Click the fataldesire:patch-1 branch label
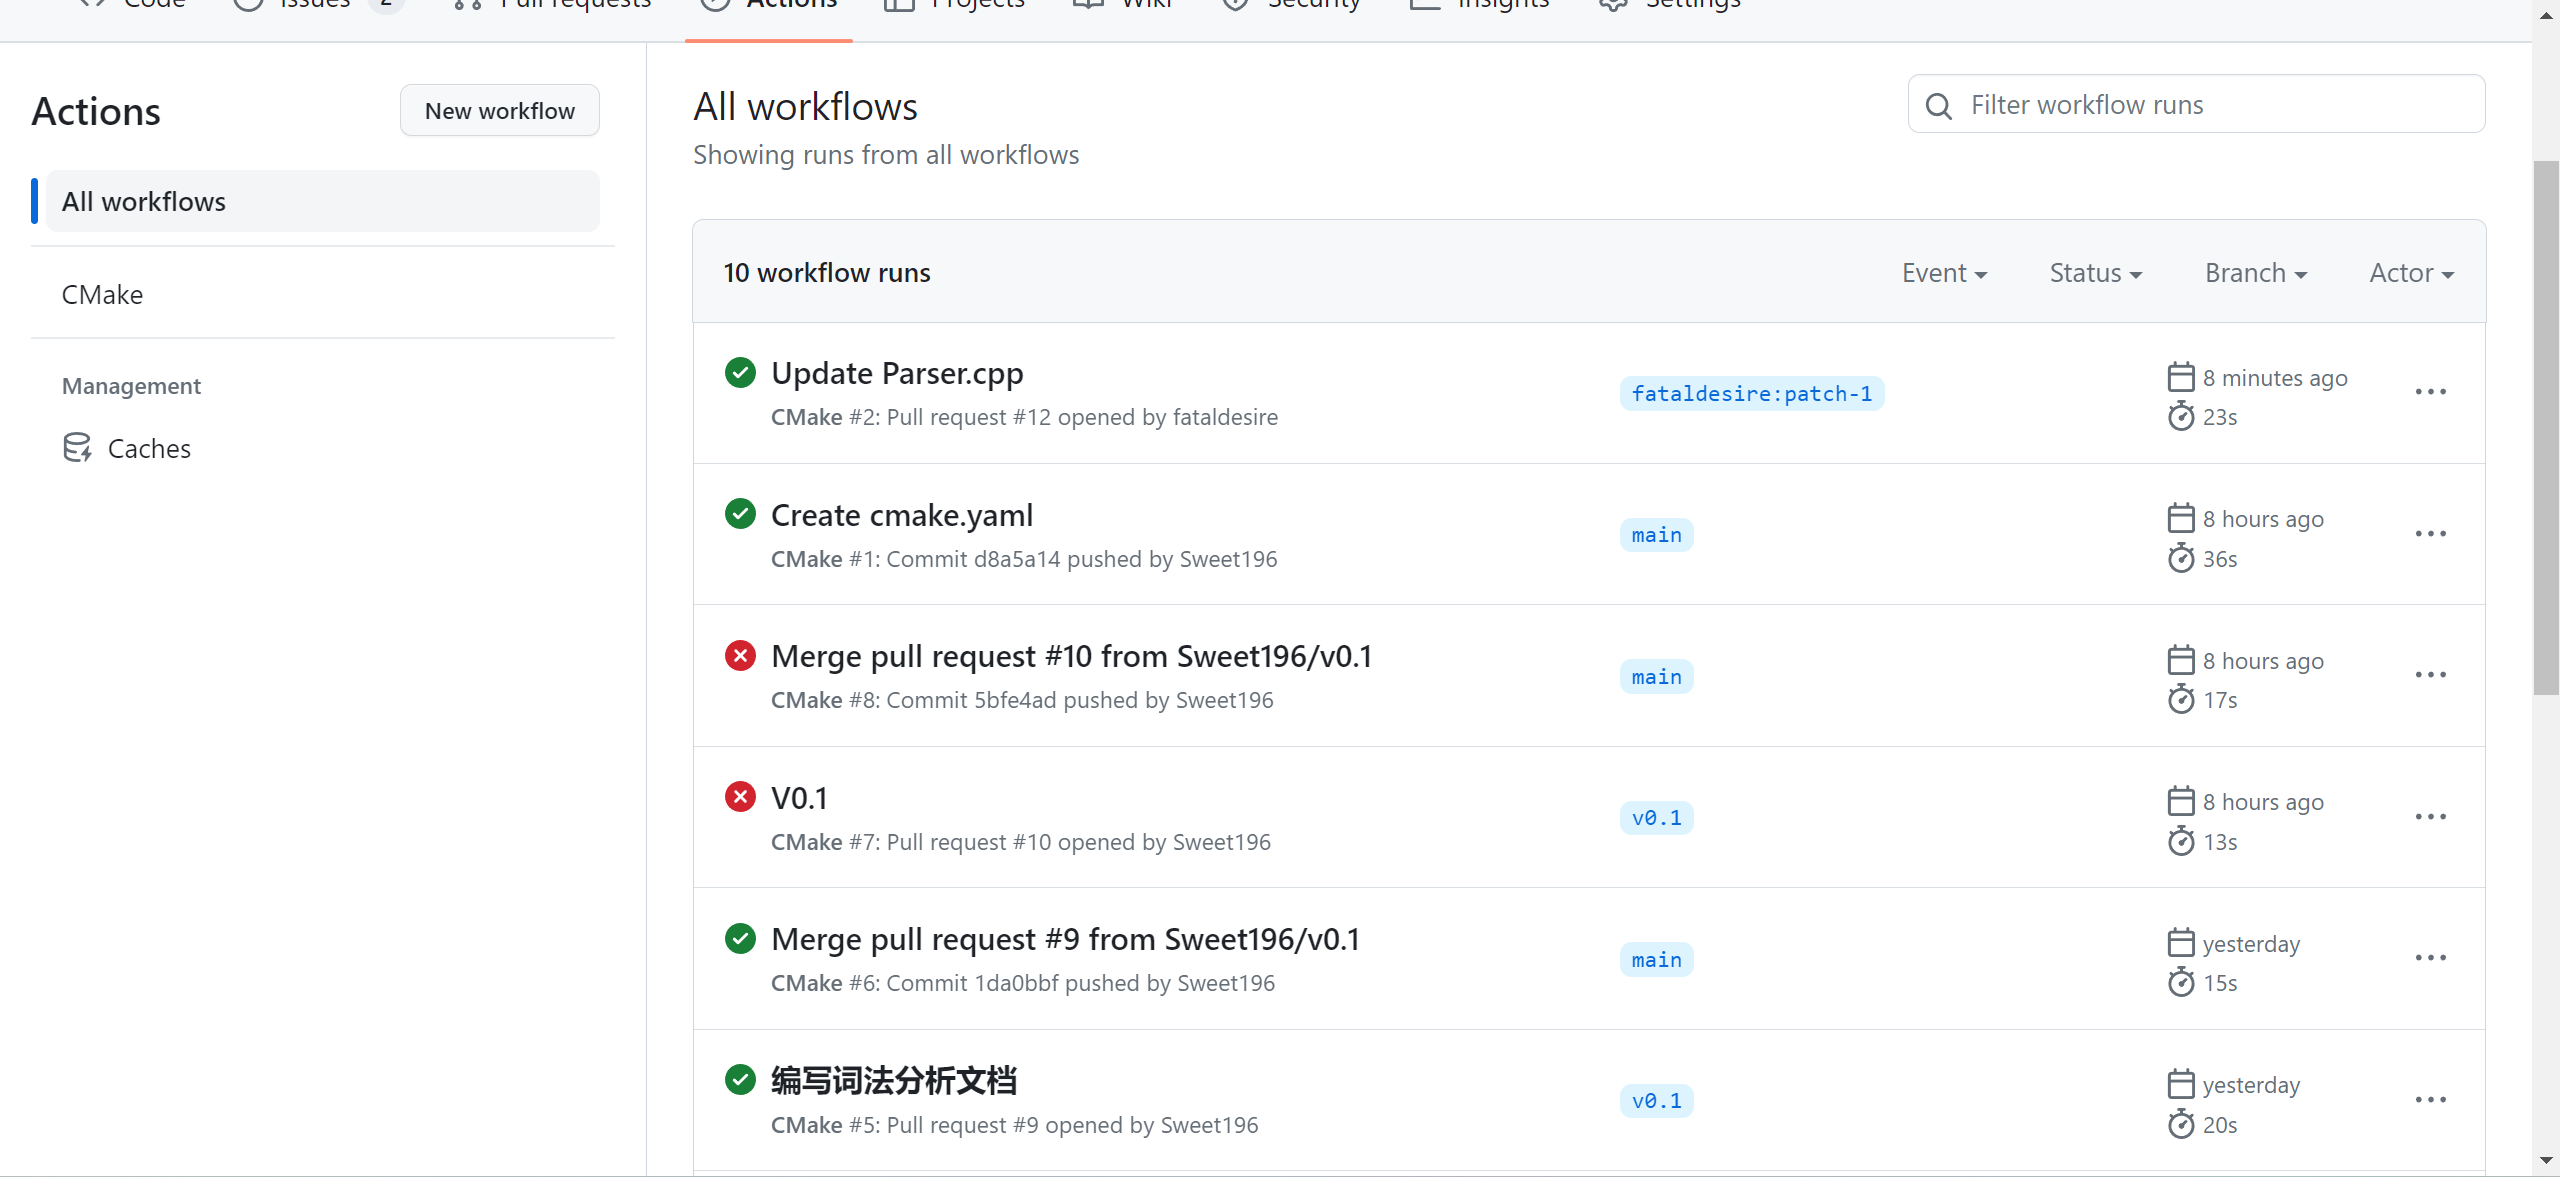 1751,394
